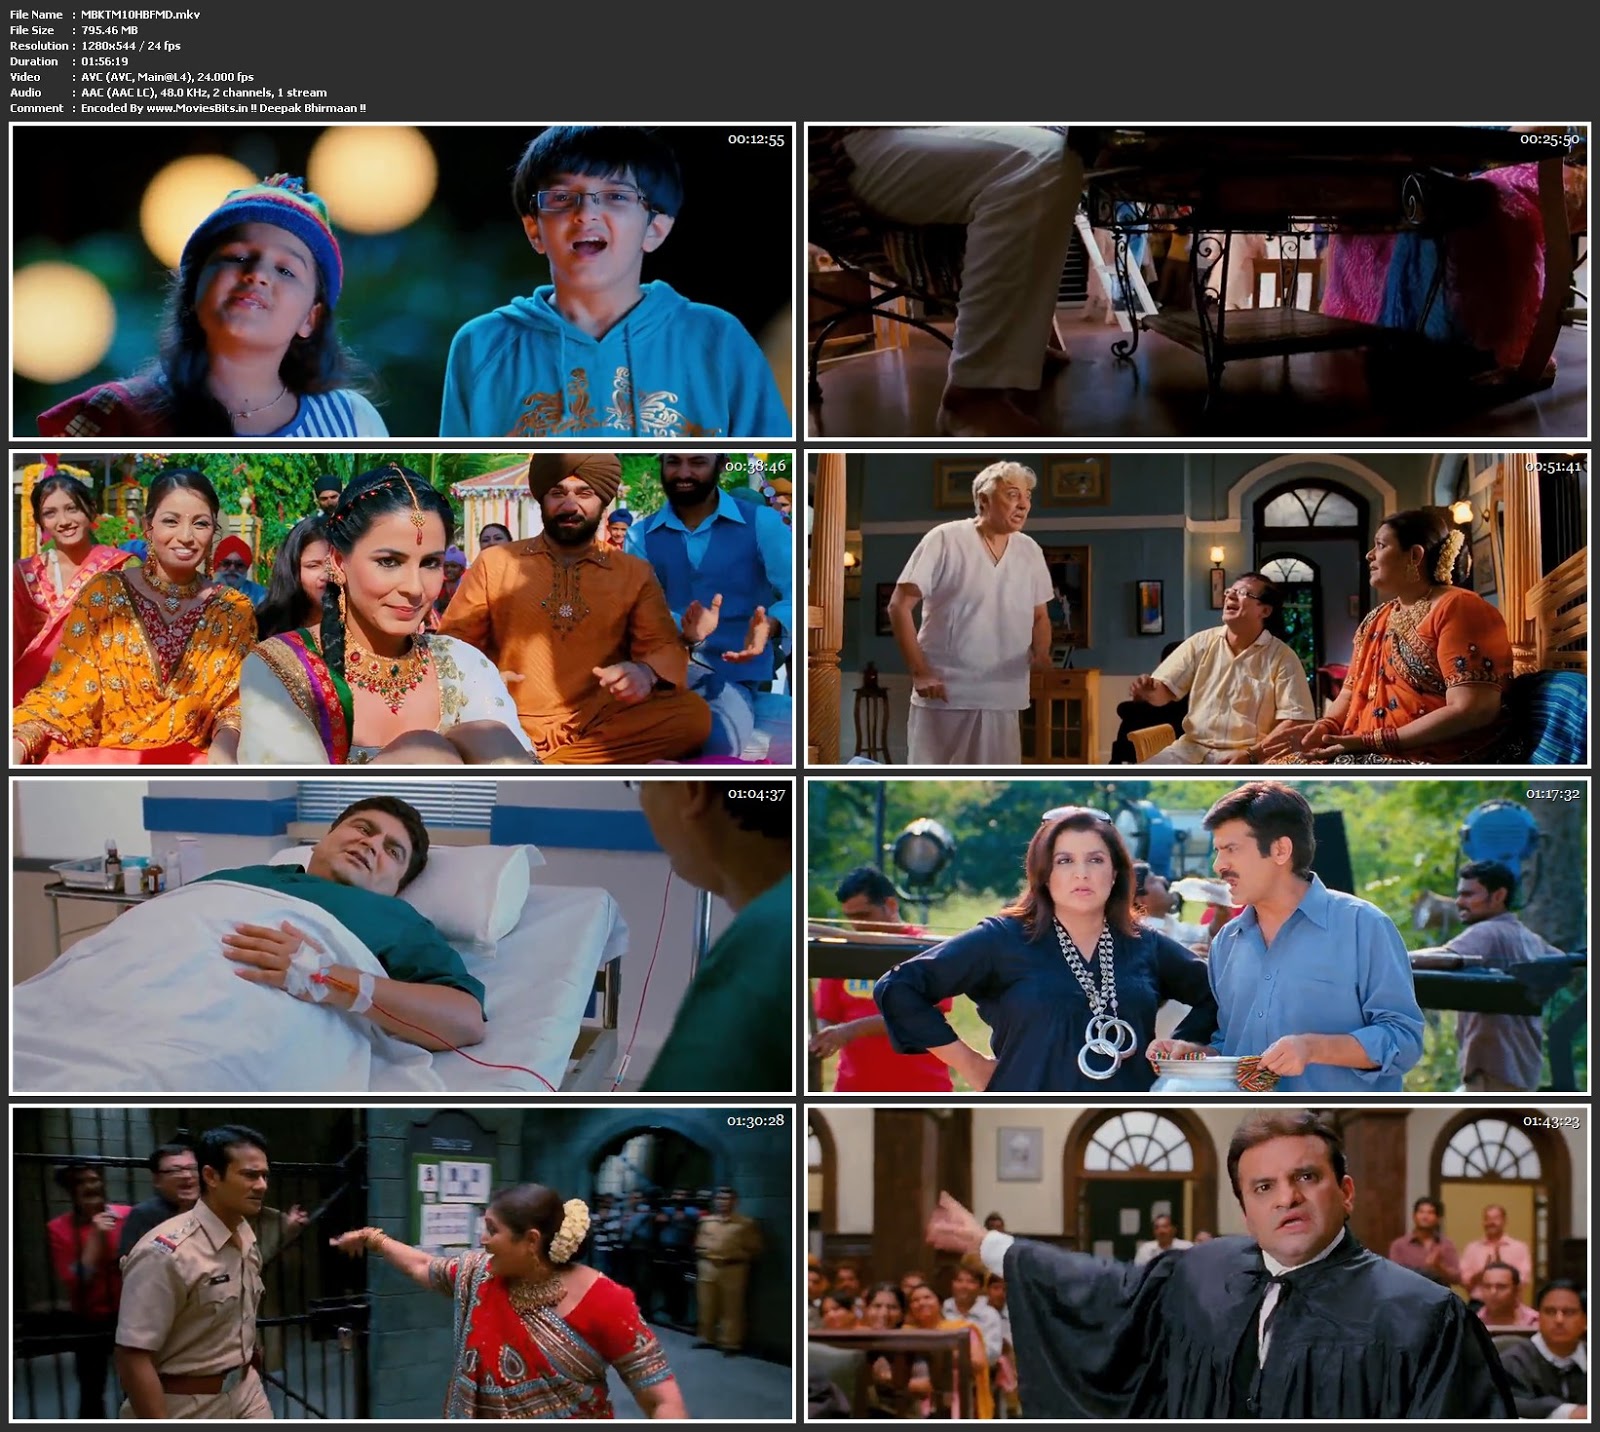This screenshot has height=1432, width=1600.
Task: Click the 00:38:46 timestamp
Action: tap(755, 467)
